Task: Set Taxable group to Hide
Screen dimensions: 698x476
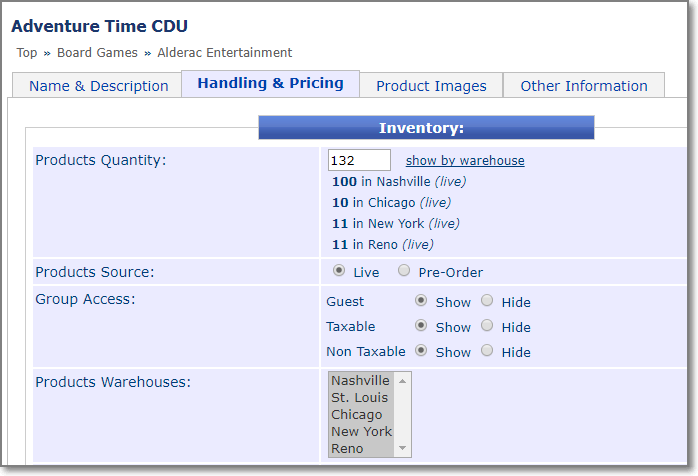Action: click(x=487, y=325)
